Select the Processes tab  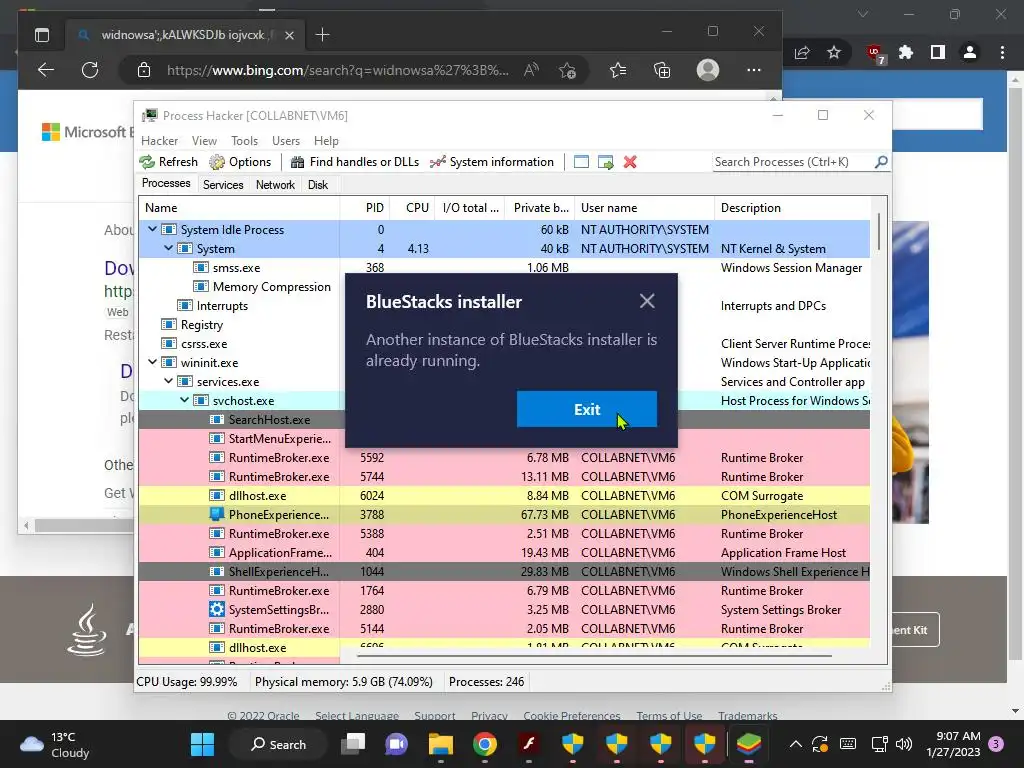166,184
